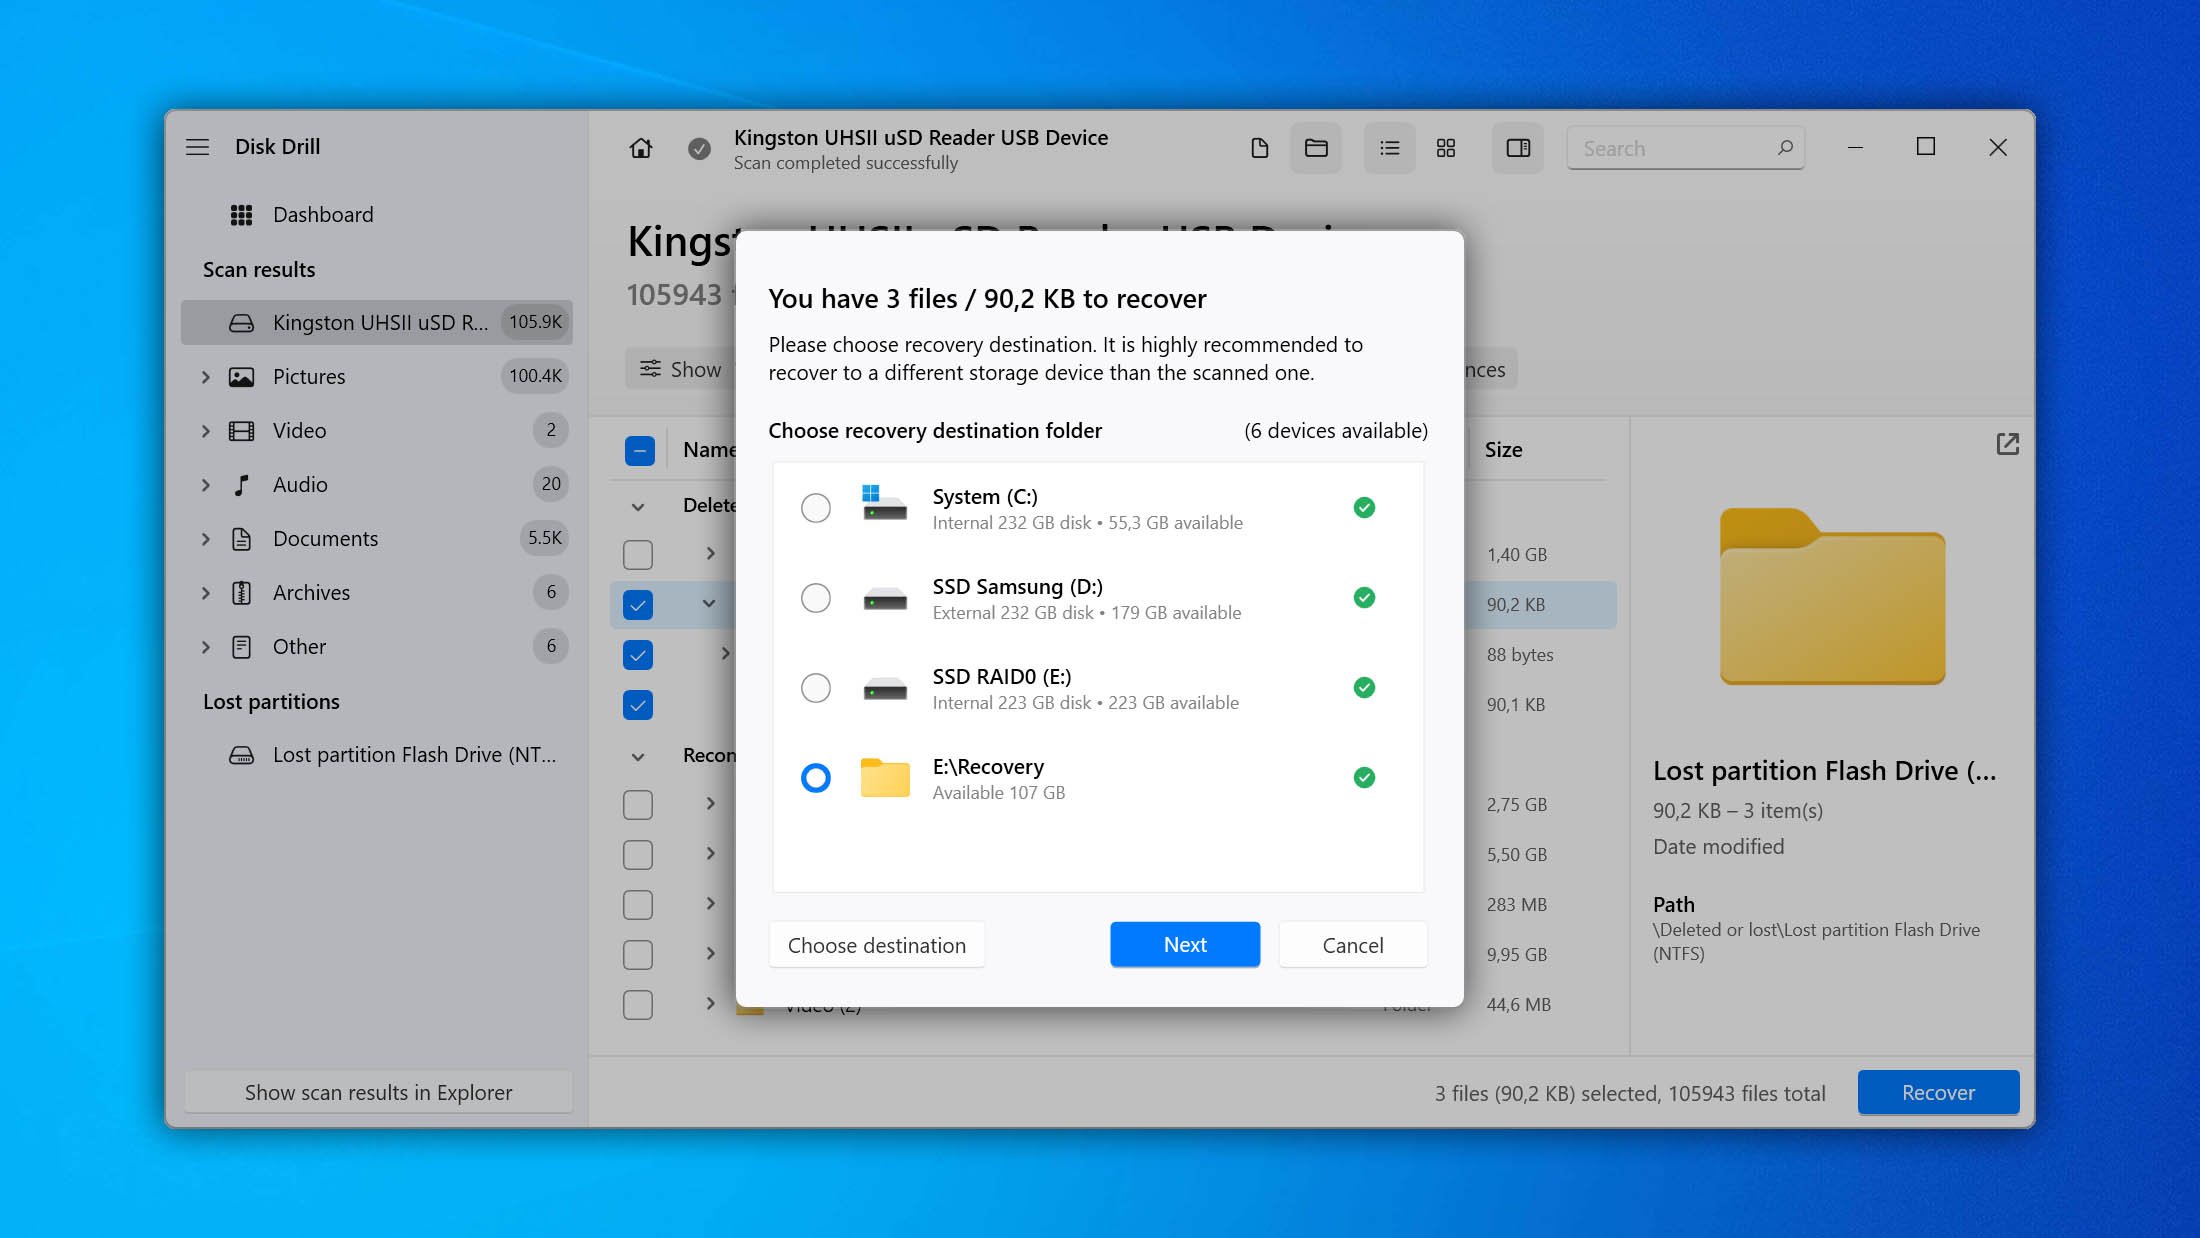The width and height of the screenshot is (2200, 1238).
Task: Click the SSD RAID0 (E:) drive icon
Action: pyautogui.click(x=885, y=689)
